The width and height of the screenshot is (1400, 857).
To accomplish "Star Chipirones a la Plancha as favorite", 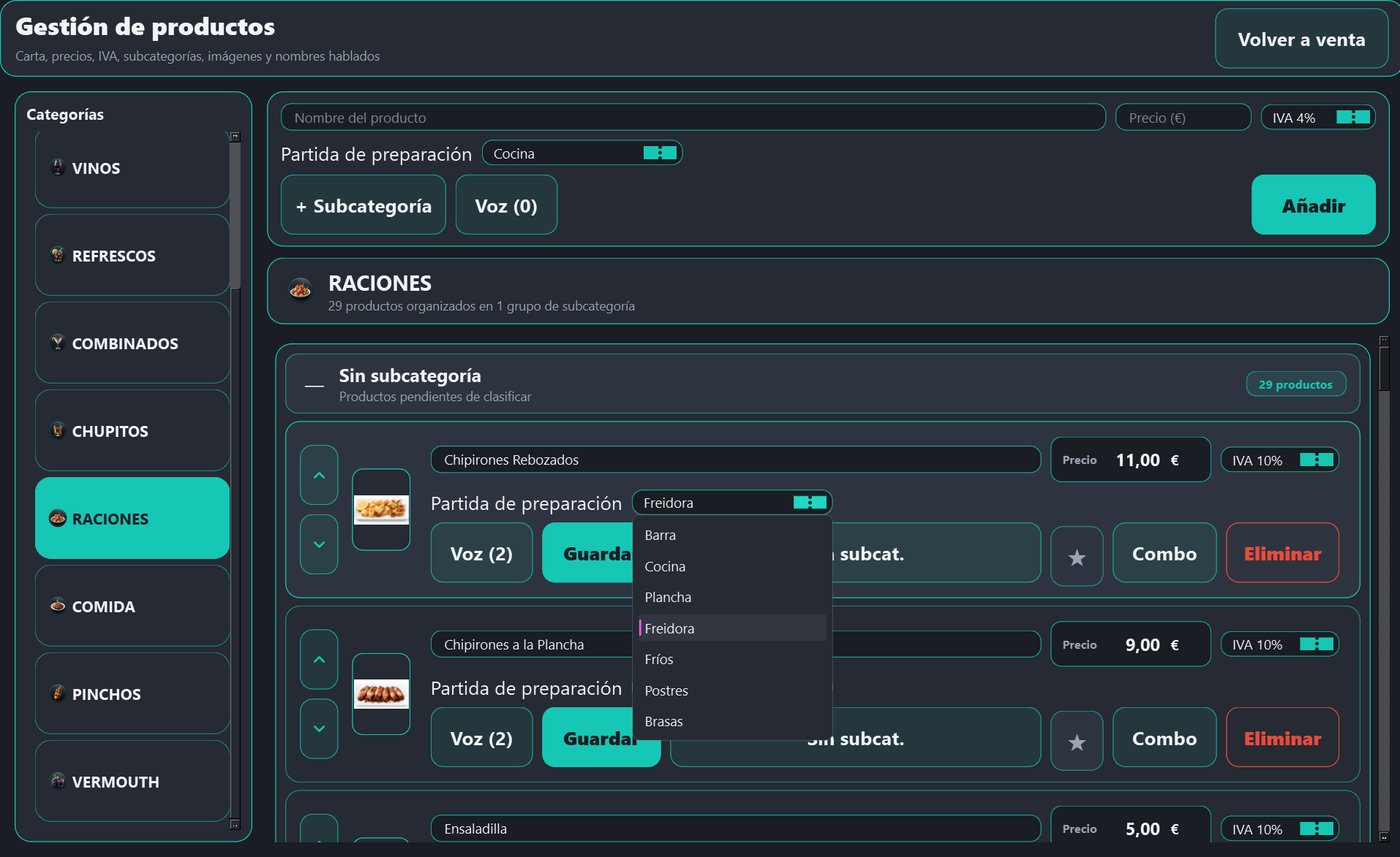I will pyautogui.click(x=1077, y=741).
